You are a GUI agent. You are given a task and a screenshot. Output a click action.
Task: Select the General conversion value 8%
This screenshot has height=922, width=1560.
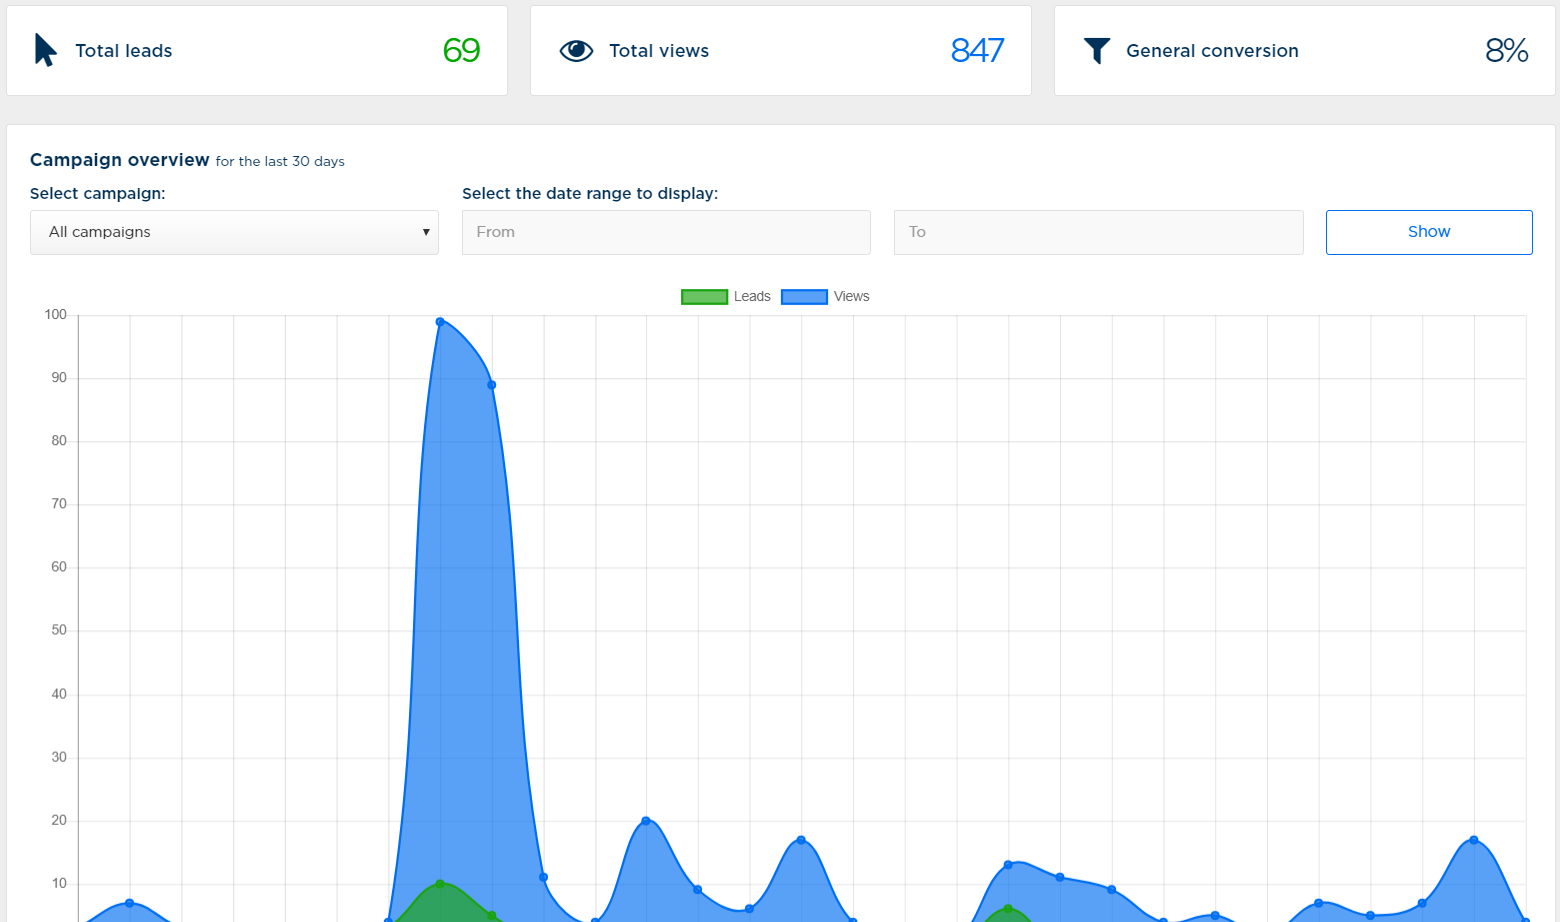click(x=1507, y=51)
